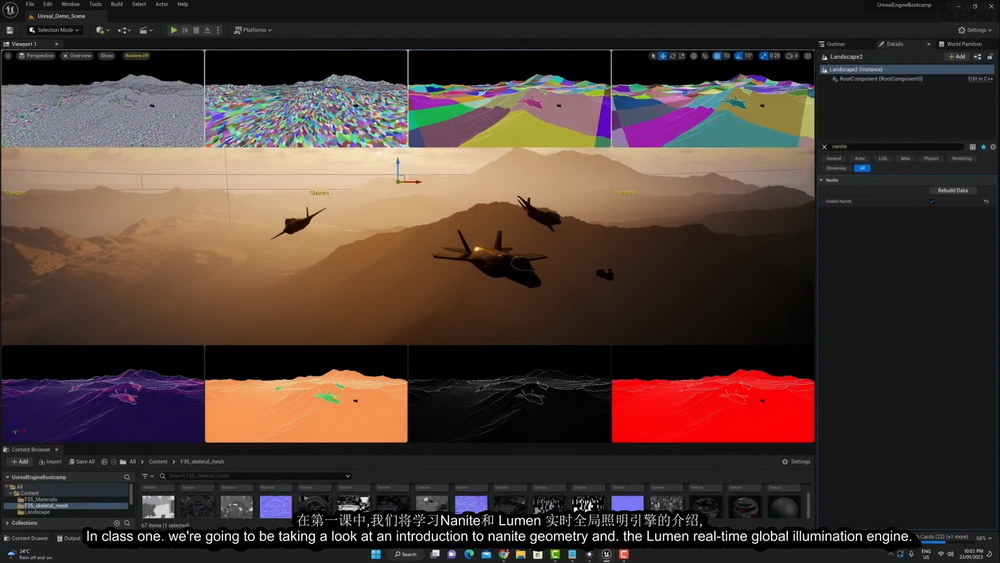Clear the nanite search with X icon
The width and height of the screenshot is (1000, 563).
tap(824, 147)
